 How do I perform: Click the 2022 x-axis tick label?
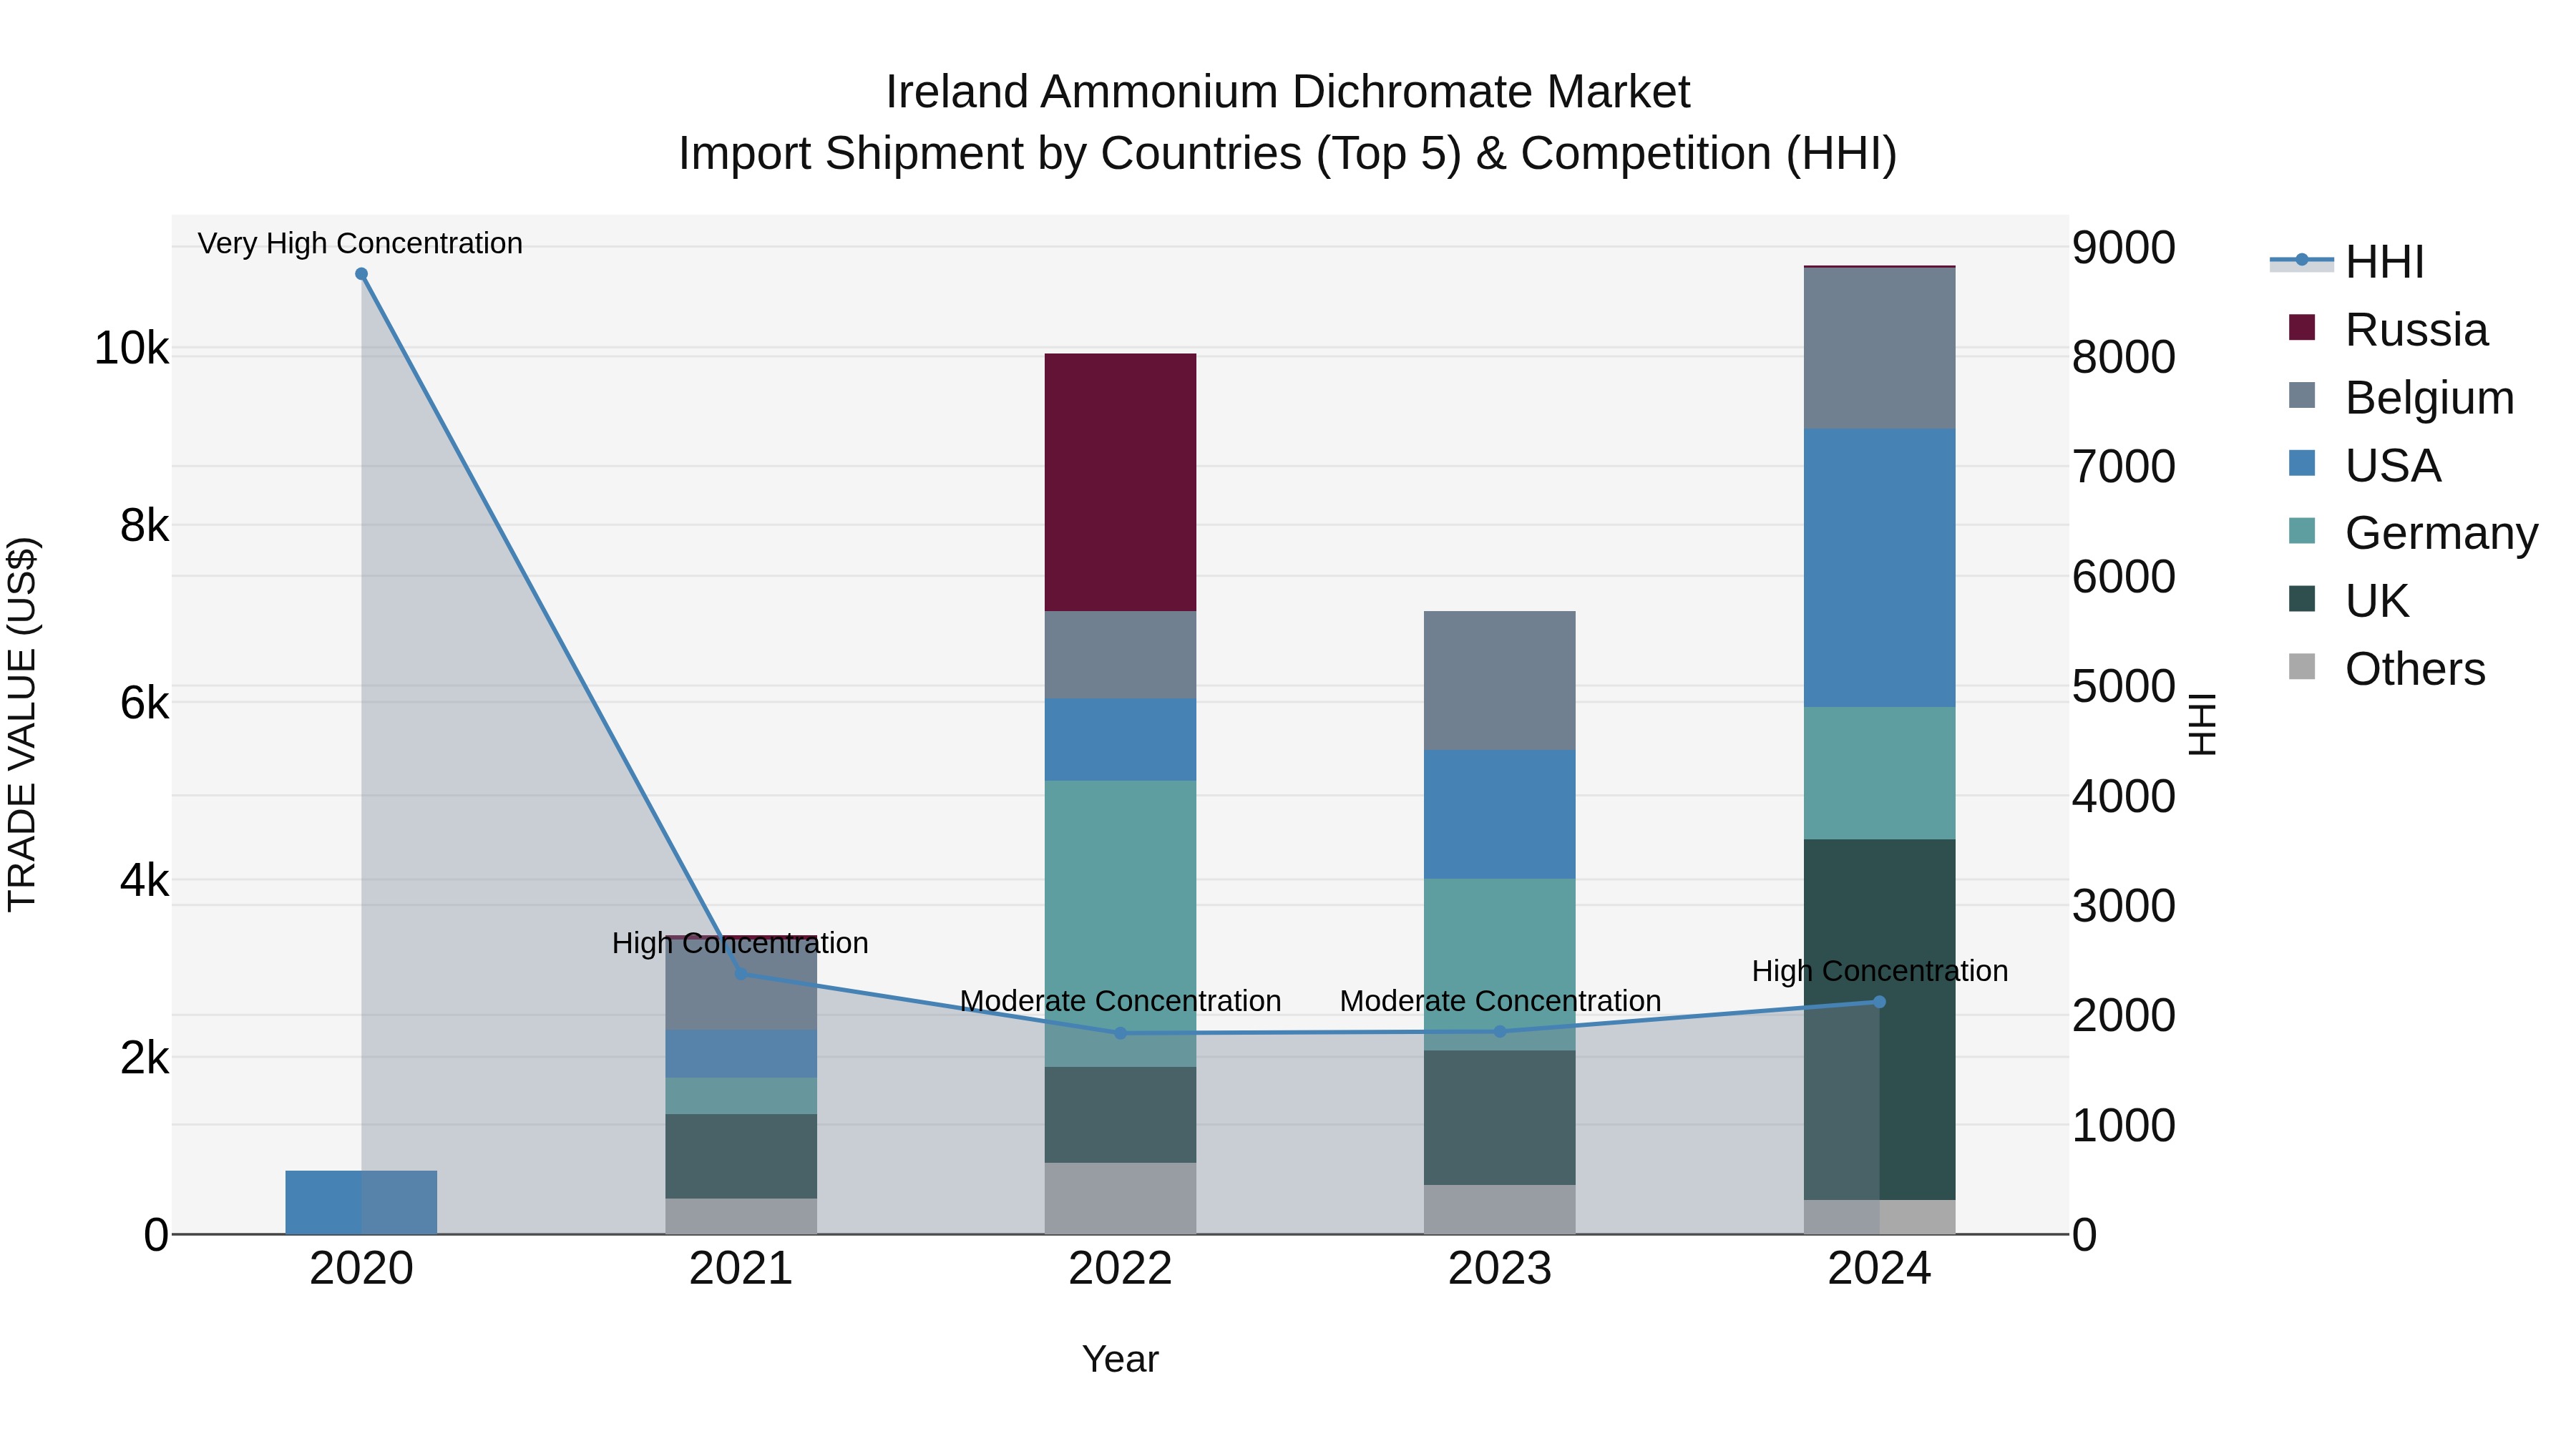1120,1269
